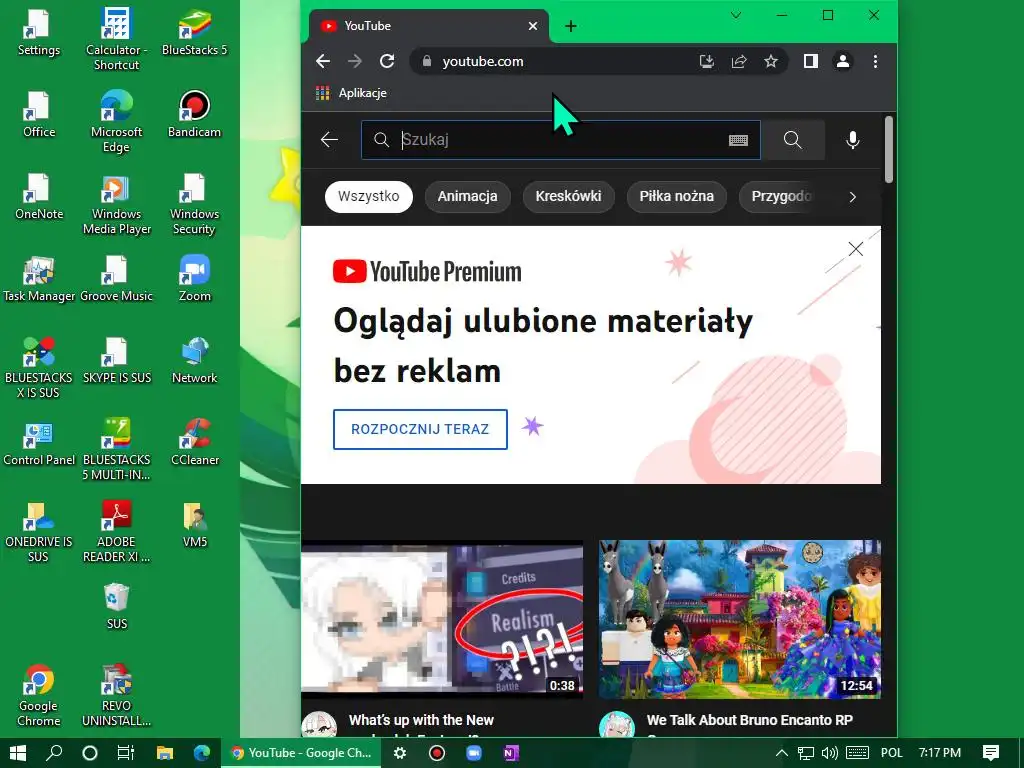Show more filter chips with right chevron
The width and height of the screenshot is (1024, 768).
point(852,197)
